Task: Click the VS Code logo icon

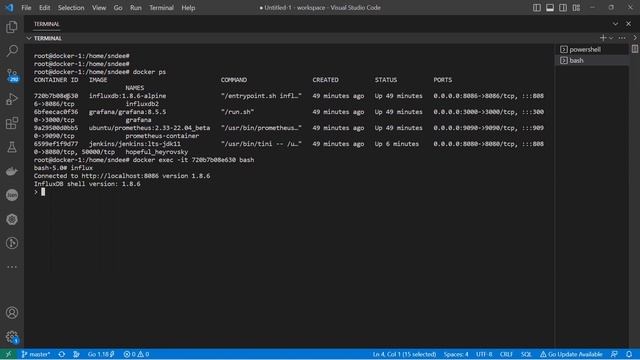Action: 9,7
